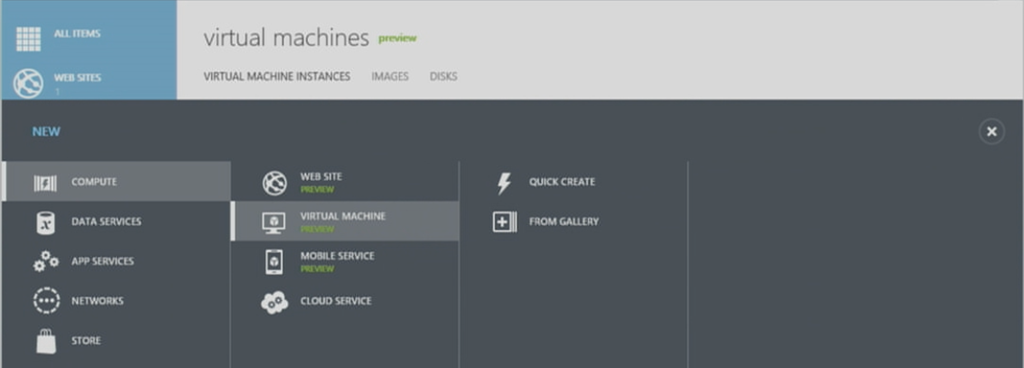Choose QUICK CREATE option label
Screen dimensions: 1024x368
click(562, 182)
